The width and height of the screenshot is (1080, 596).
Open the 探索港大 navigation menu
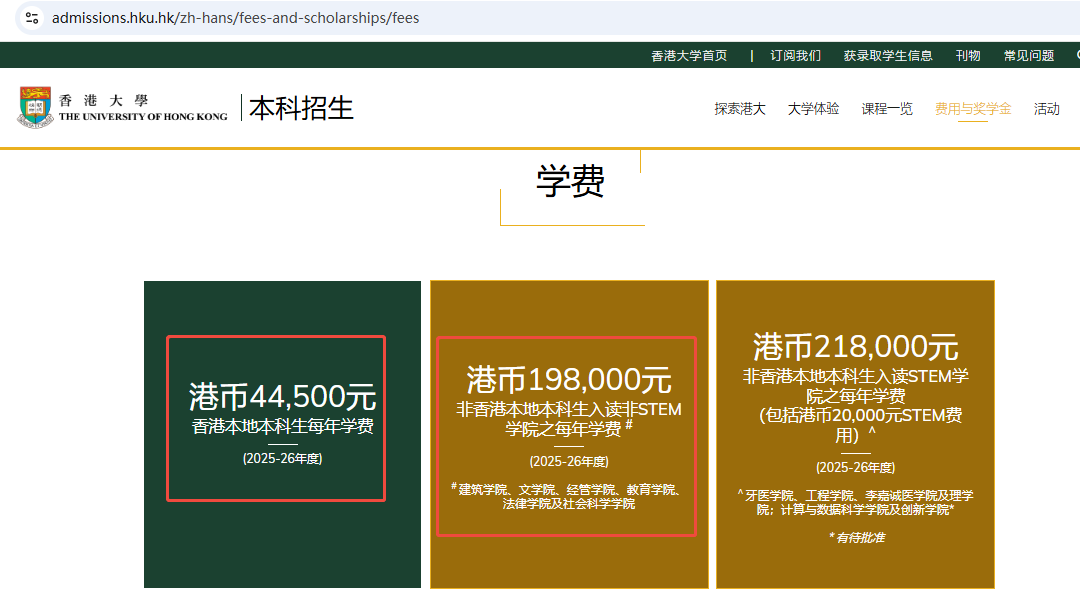click(x=740, y=109)
